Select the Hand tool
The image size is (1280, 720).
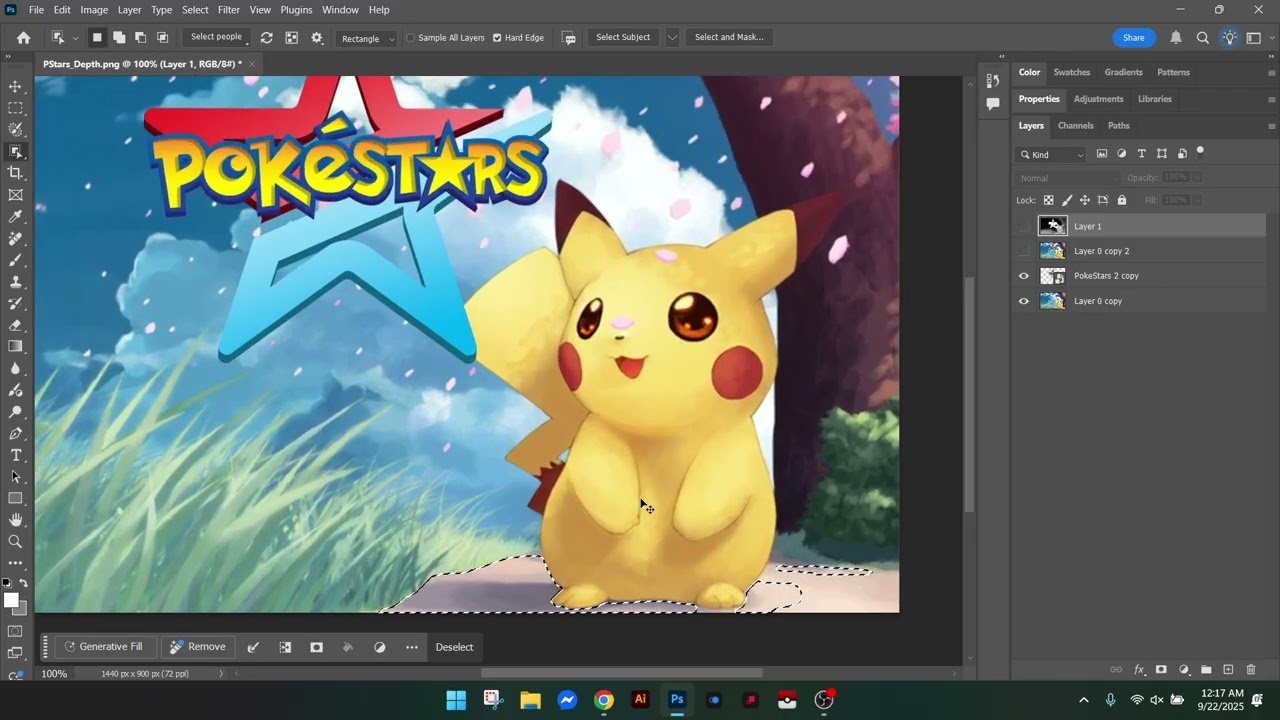(15, 520)
